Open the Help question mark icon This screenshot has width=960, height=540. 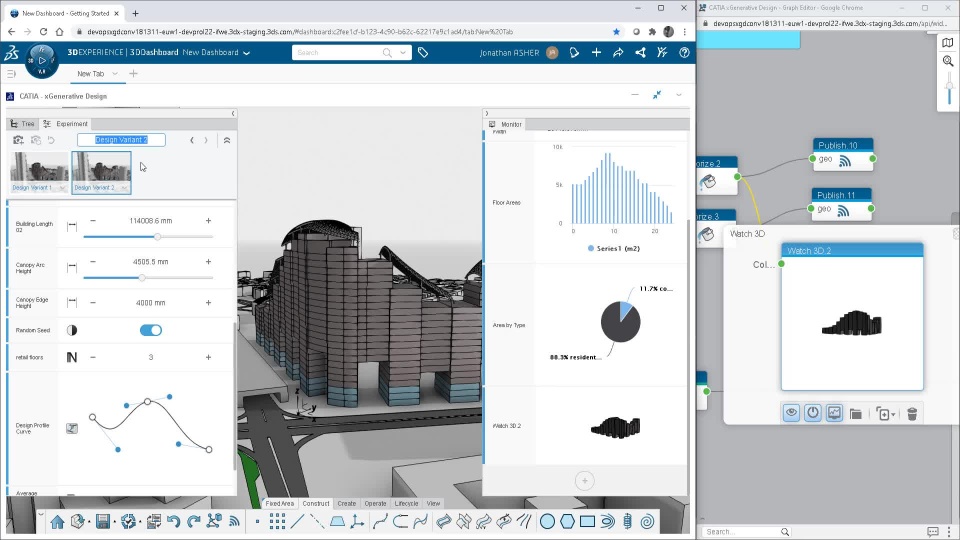point(684,53)
